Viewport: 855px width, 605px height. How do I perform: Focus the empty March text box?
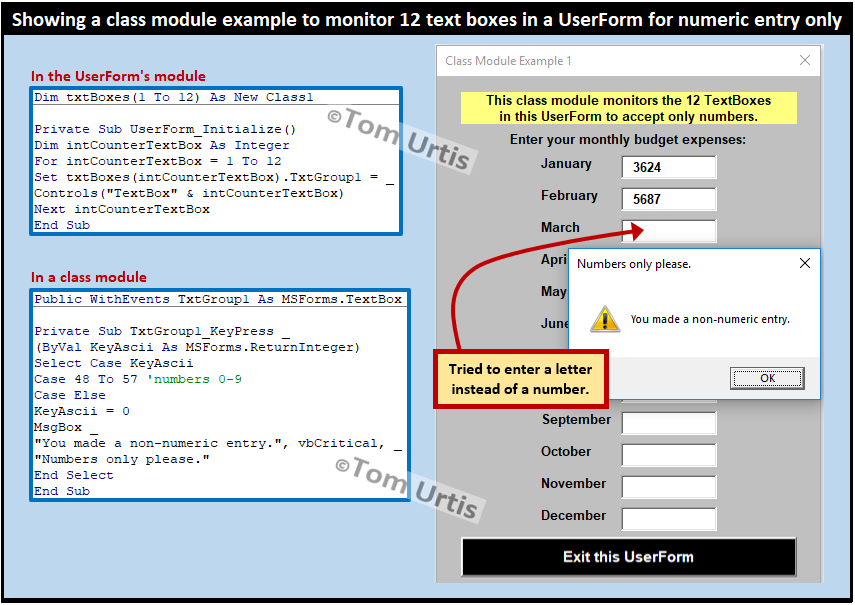tap(669, 231)
